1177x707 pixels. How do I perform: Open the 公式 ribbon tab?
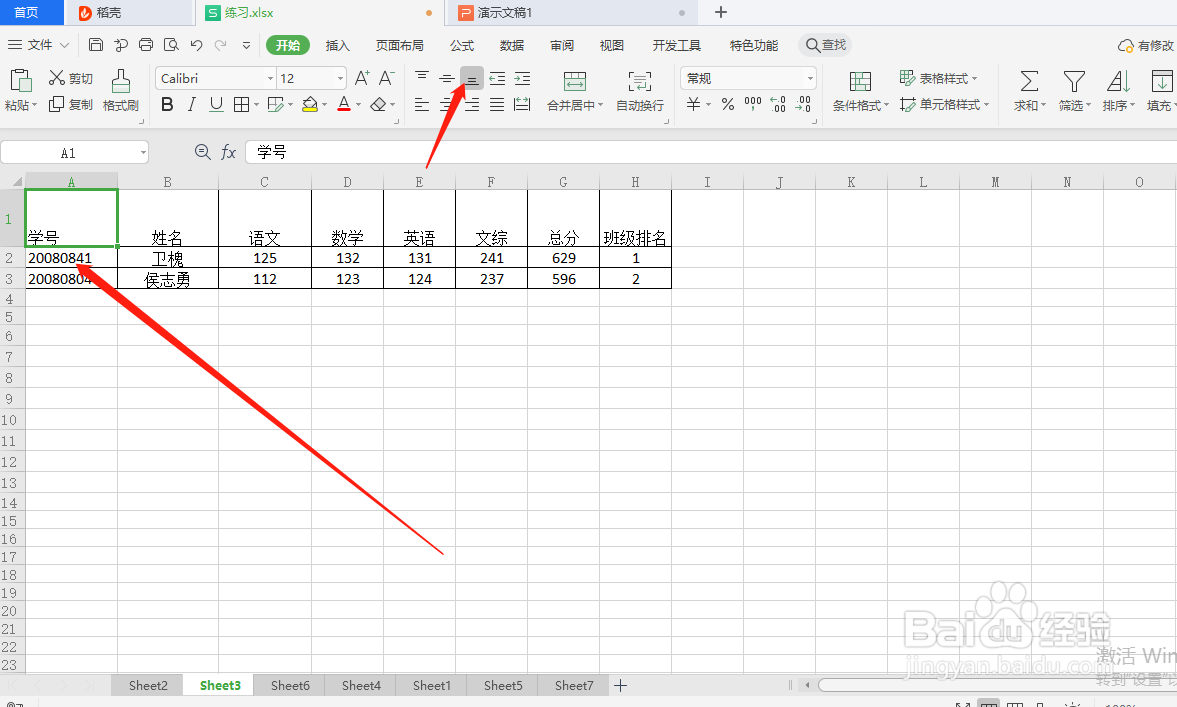[462, 46]
